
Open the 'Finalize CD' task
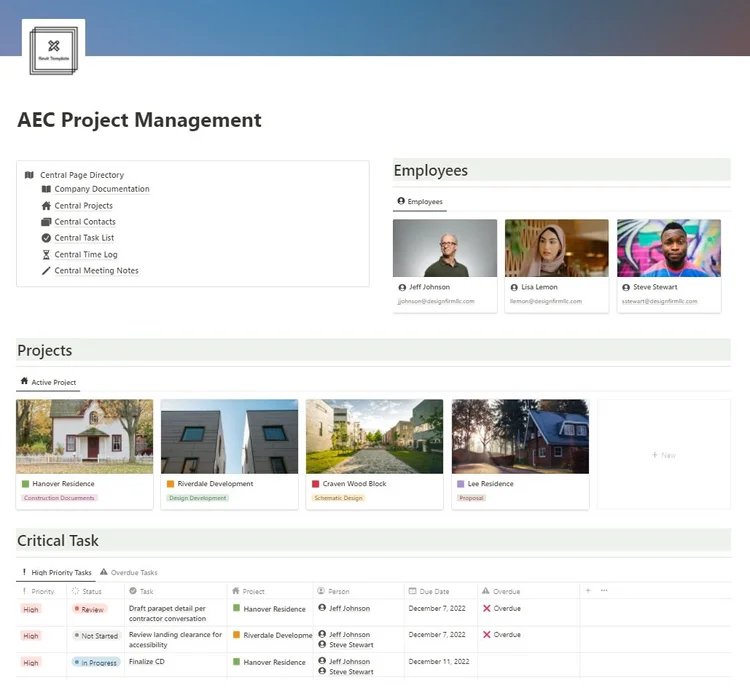tap(147, 662)
